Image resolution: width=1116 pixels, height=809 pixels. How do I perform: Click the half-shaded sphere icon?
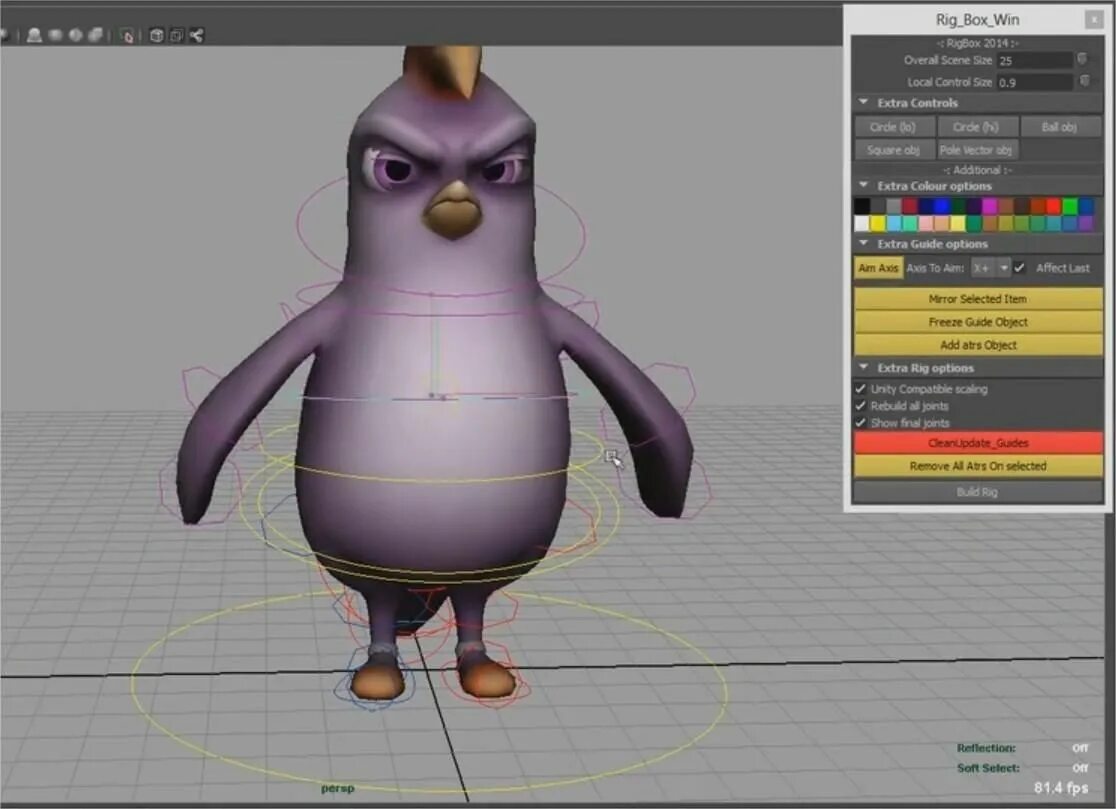[x=75, y=35]
